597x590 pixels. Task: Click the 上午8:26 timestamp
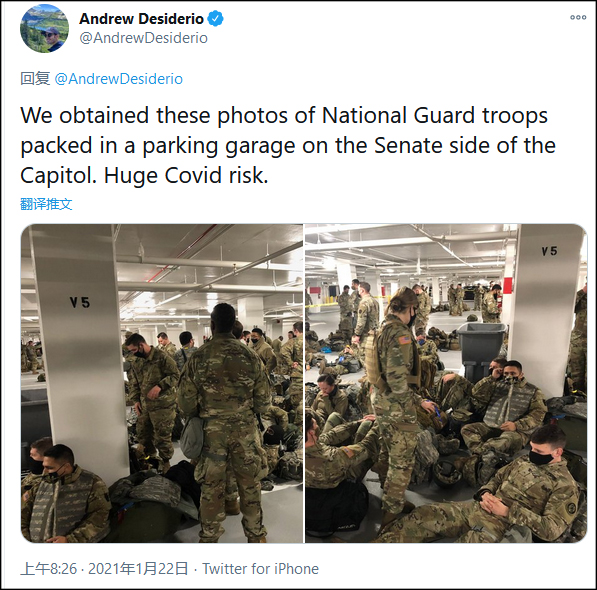point(49,569)
